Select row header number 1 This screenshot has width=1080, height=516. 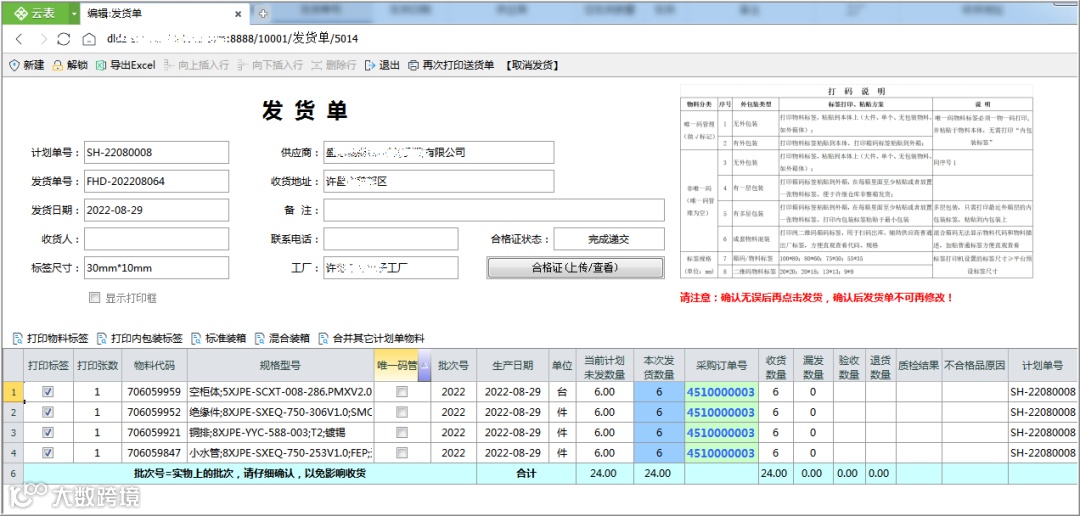(x=13, y=392)
